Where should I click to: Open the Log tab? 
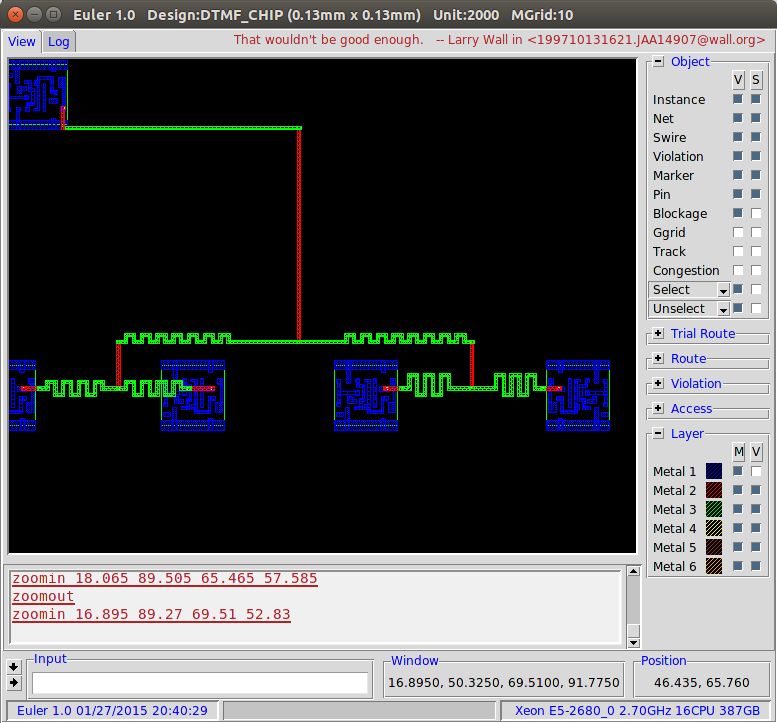click(x=58, y=42)
